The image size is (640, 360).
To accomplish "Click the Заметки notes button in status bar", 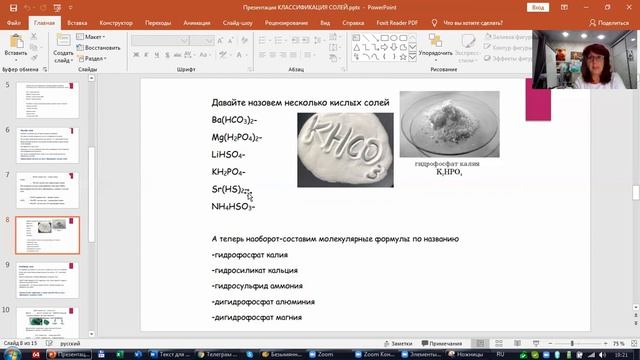I will pyautogui.click(x=398, y=344).
